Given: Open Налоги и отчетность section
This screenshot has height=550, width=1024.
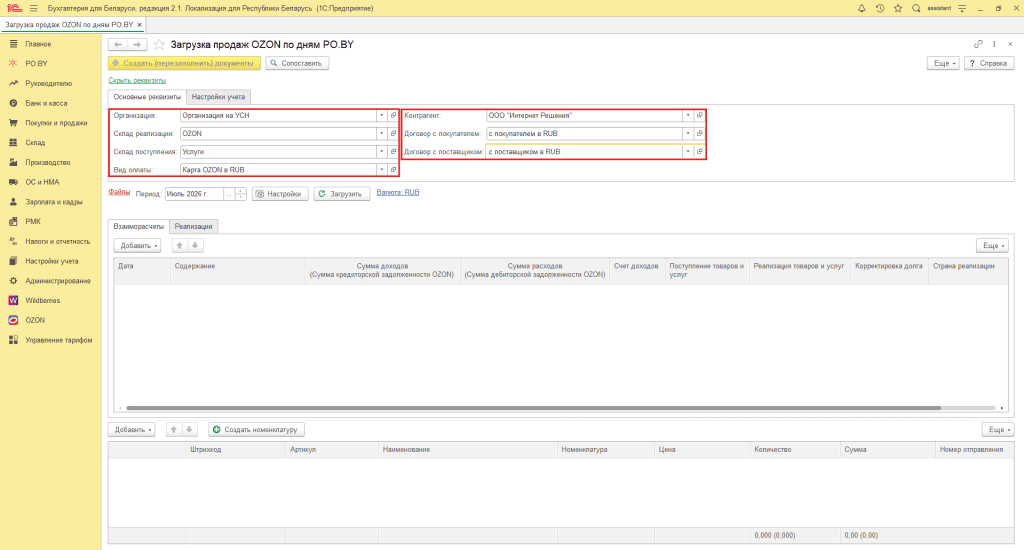Looking at the screenshot, I should [x=57, y=241].
